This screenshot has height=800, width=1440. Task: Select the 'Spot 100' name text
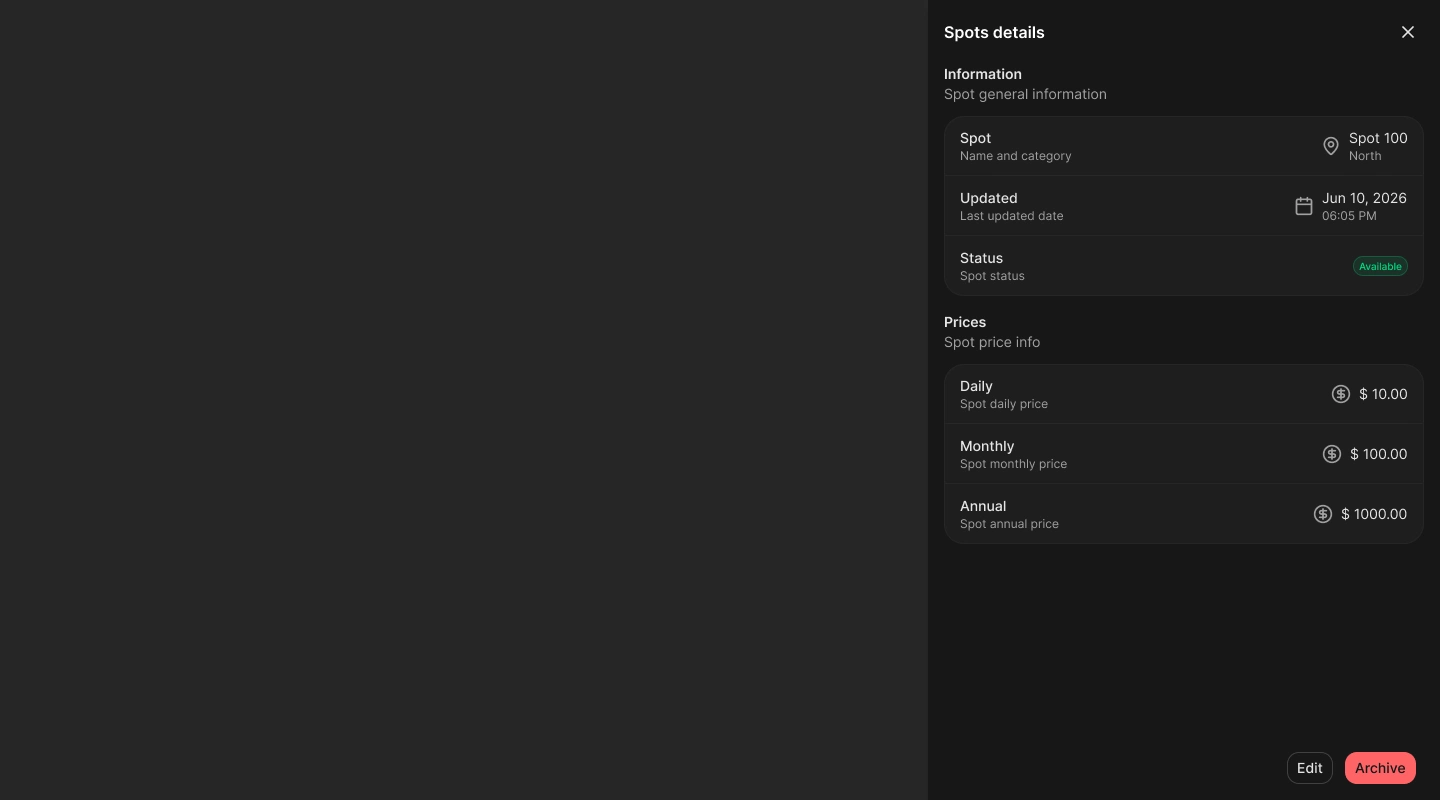click(x=1378, y=138)
